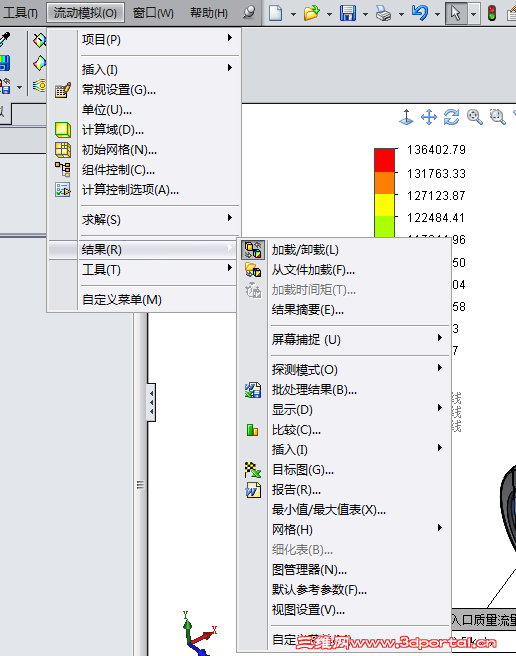Click the XYZ coordinate triad
Screen dimensions: 516x656
coord(198,633)
